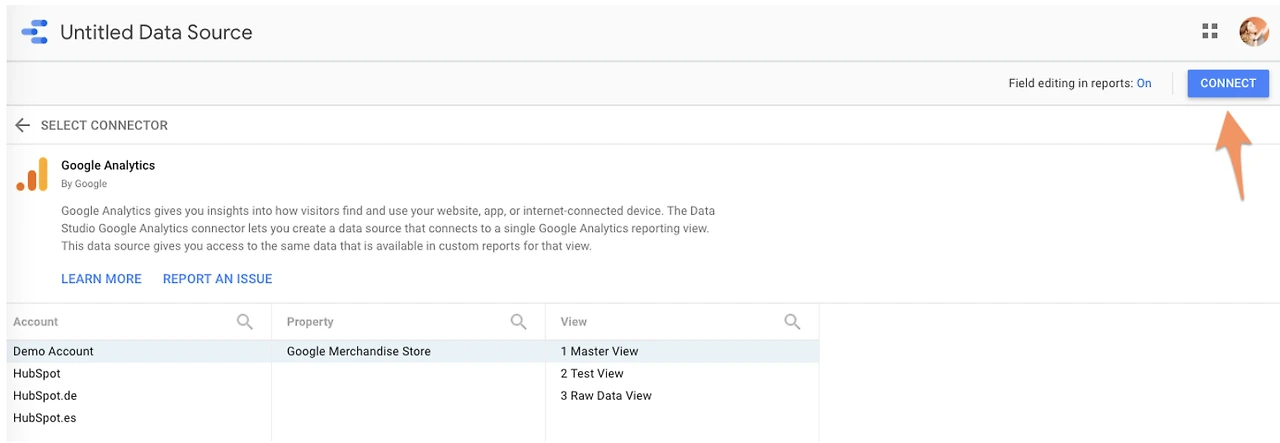Screen dimensions: 1280x443
Task: Open the Google apps grid icon
Action: (x=1210, y=32)
